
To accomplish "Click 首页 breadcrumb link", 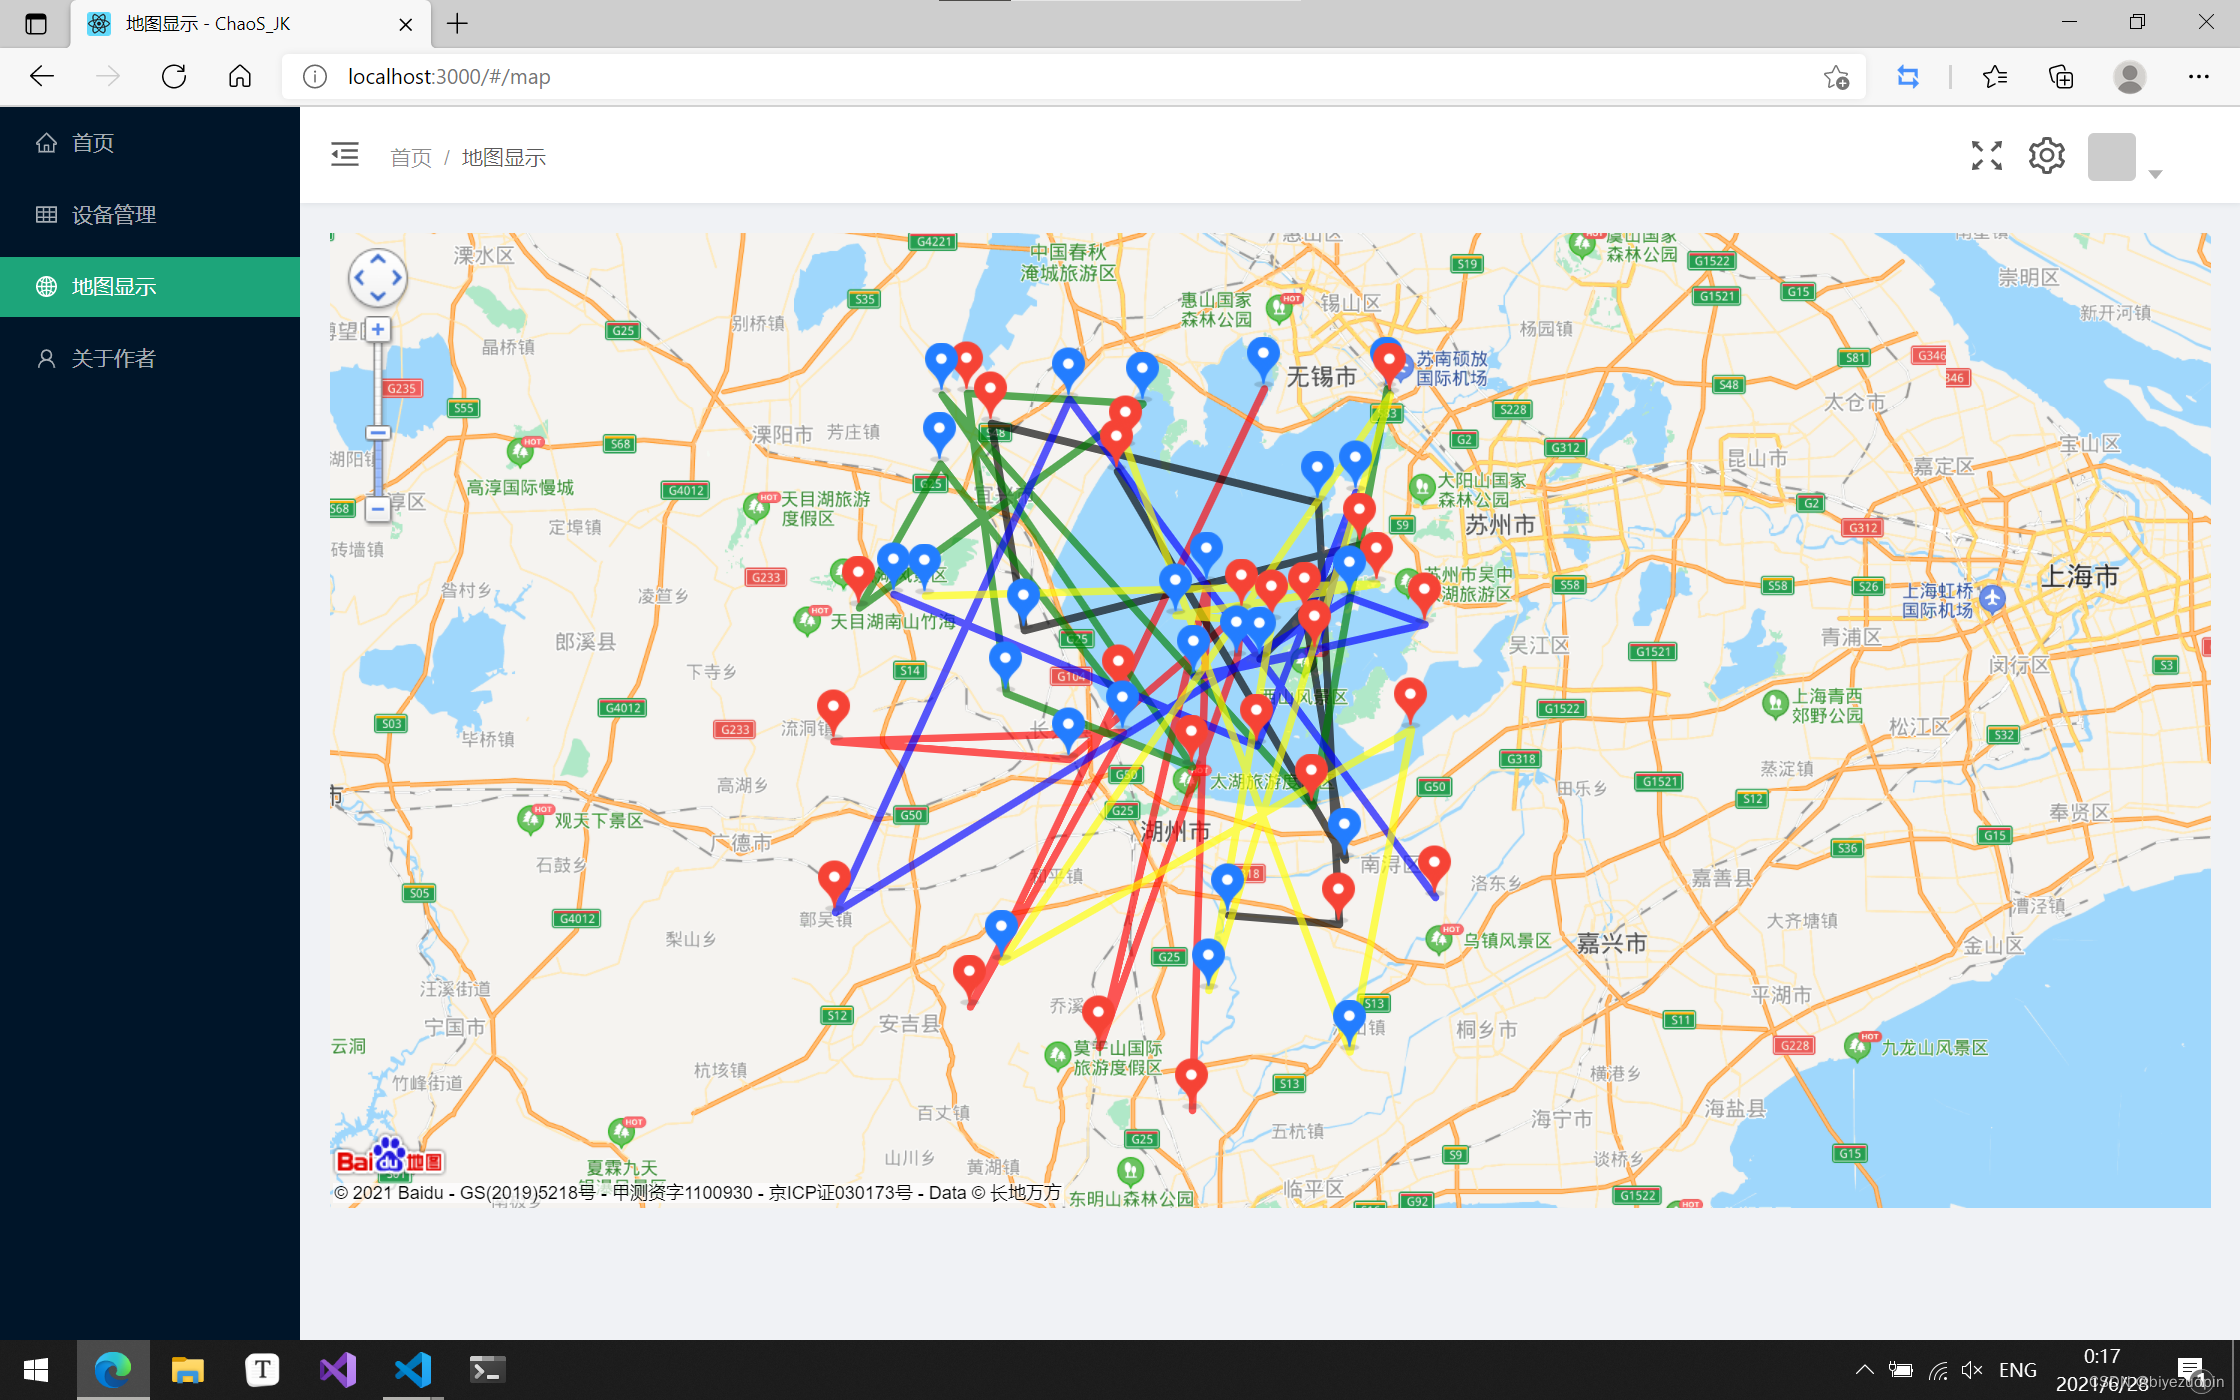I will coord(410,158).
